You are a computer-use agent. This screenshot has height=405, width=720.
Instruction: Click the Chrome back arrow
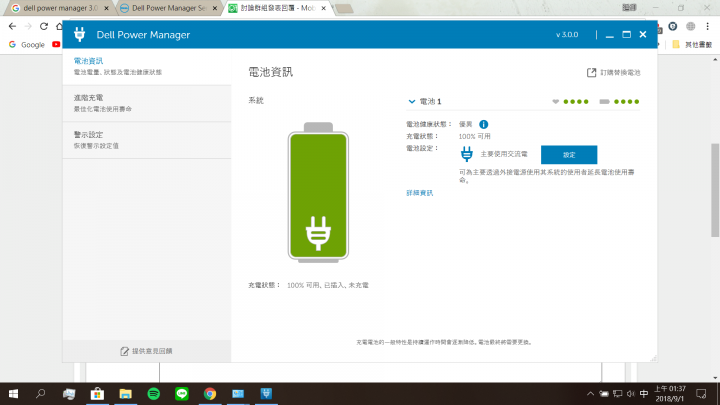coord(12,26)
